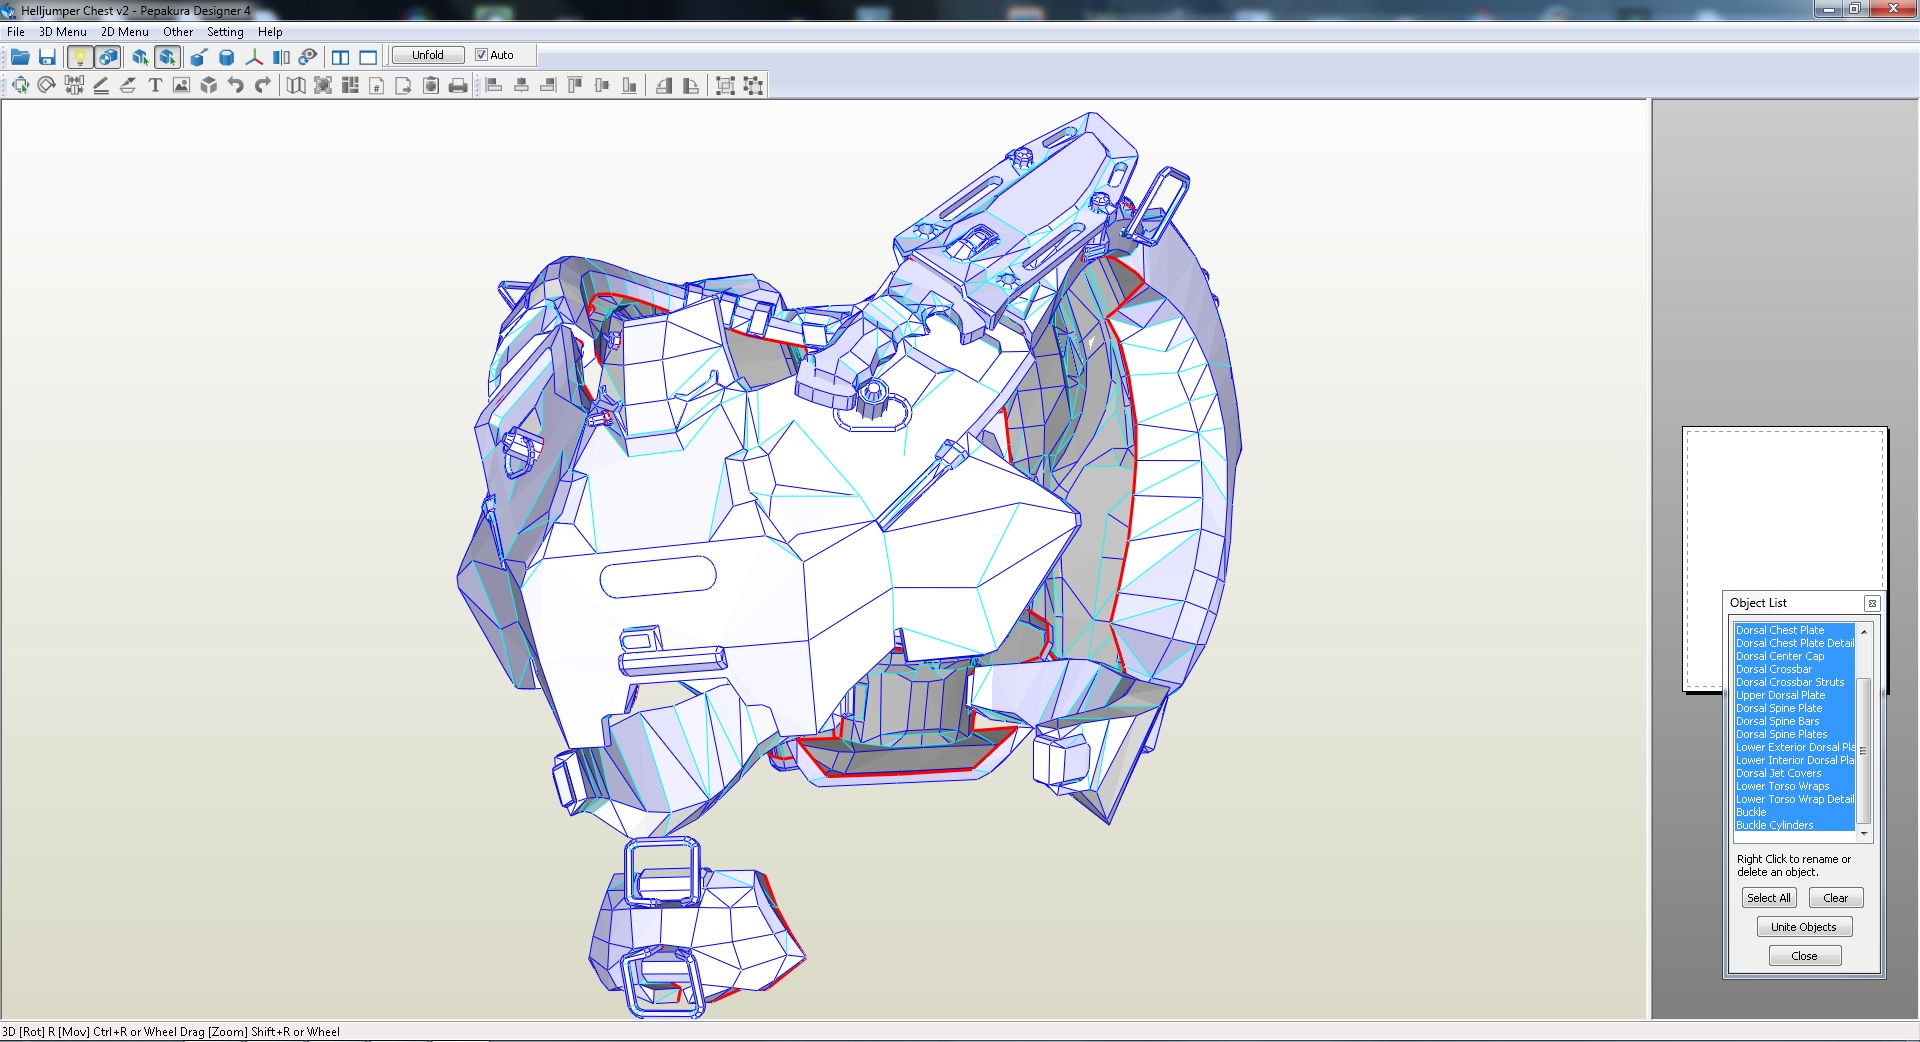Screen dimensions: 1920x1042
Task: Click the Object List scroll up arrow
Action: (x=1864, y=632)
